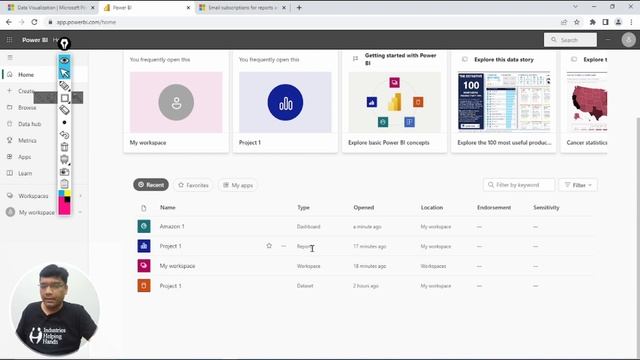Switch to the Data Visualization browser tab
Viewport: 640px width, 360px height.
[51, 7]
